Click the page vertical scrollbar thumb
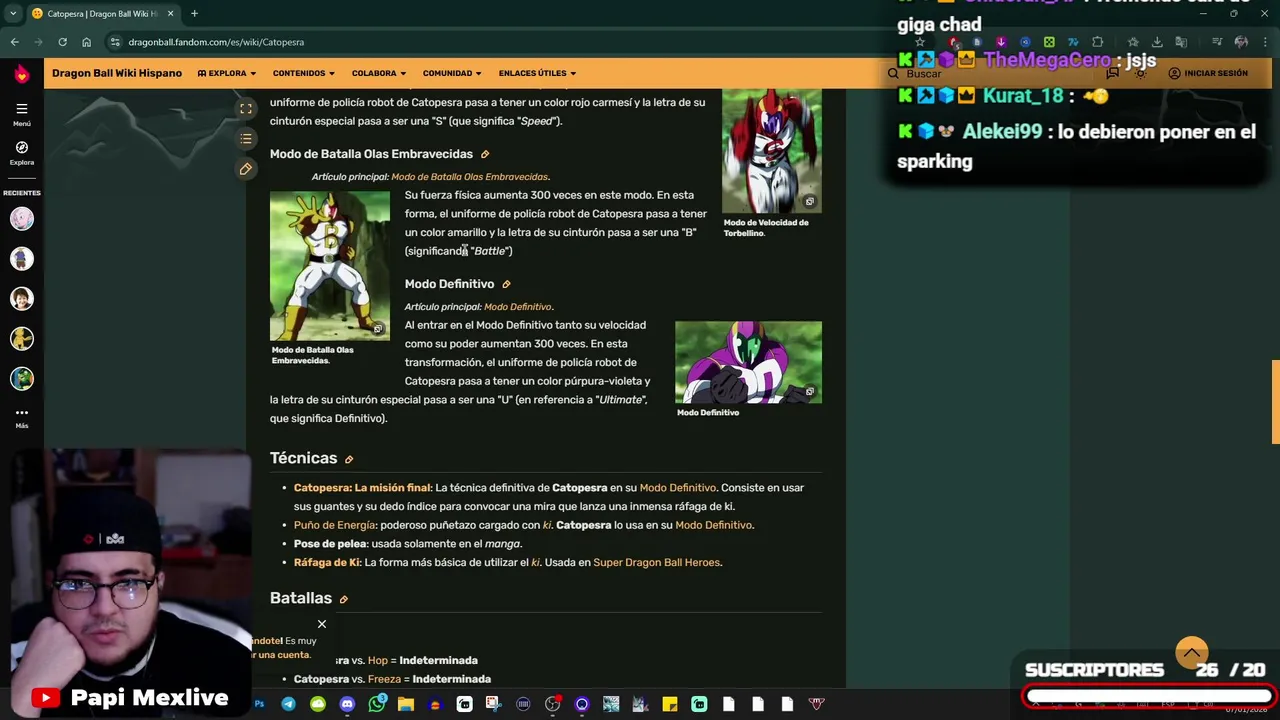This screenshot has height=720, width=1280. click(1275, 401)
